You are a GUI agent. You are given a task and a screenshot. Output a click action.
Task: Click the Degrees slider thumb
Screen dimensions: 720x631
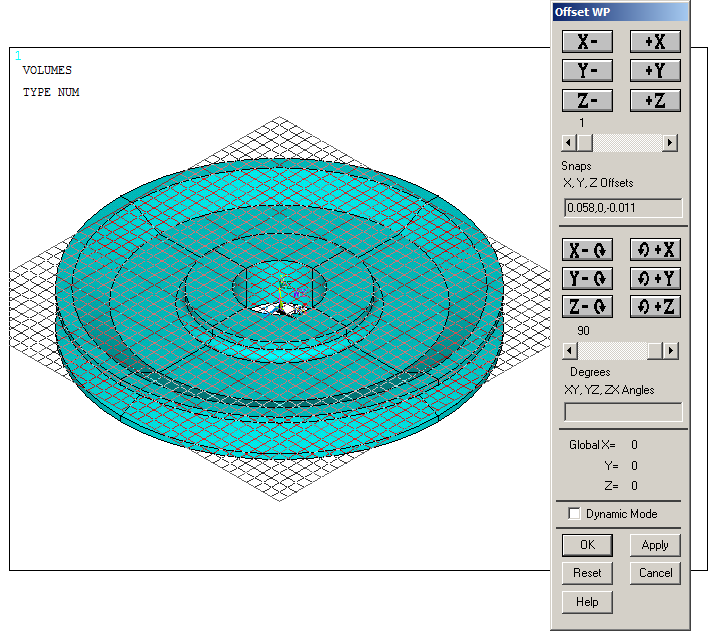pyautogui.click(x=654, y=351)
